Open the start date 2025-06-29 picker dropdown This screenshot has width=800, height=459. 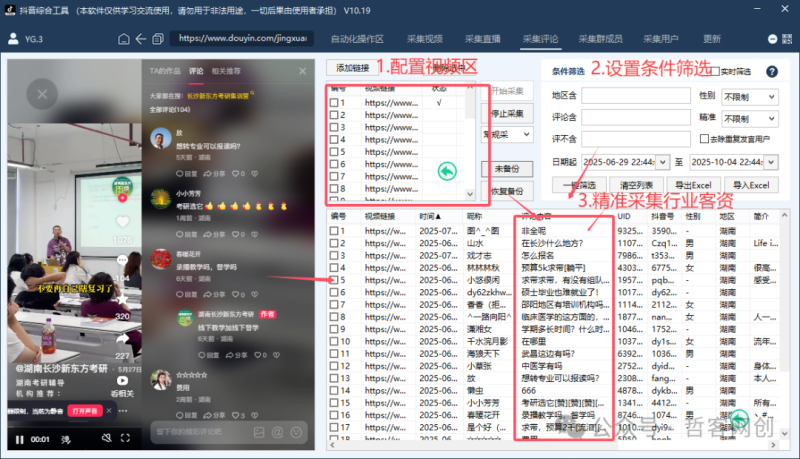[662, 162]
